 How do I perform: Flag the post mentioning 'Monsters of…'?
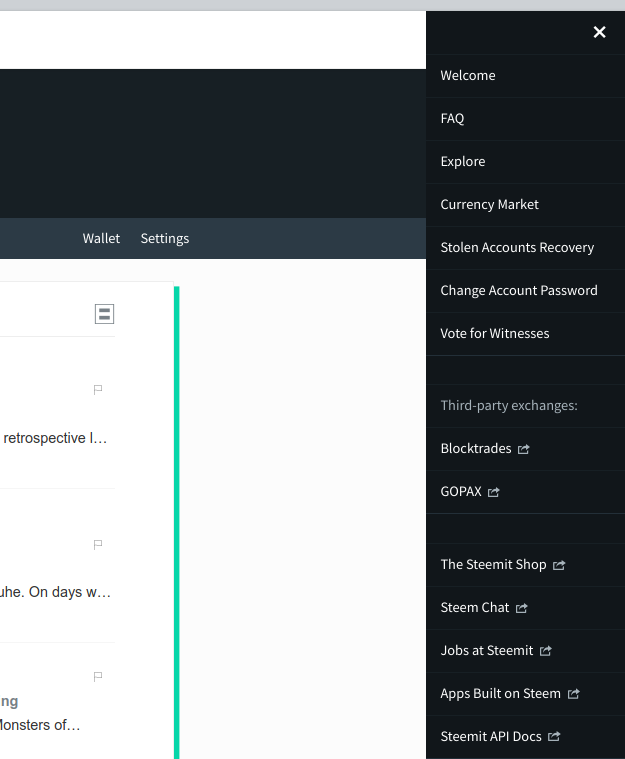pos(98,676)
